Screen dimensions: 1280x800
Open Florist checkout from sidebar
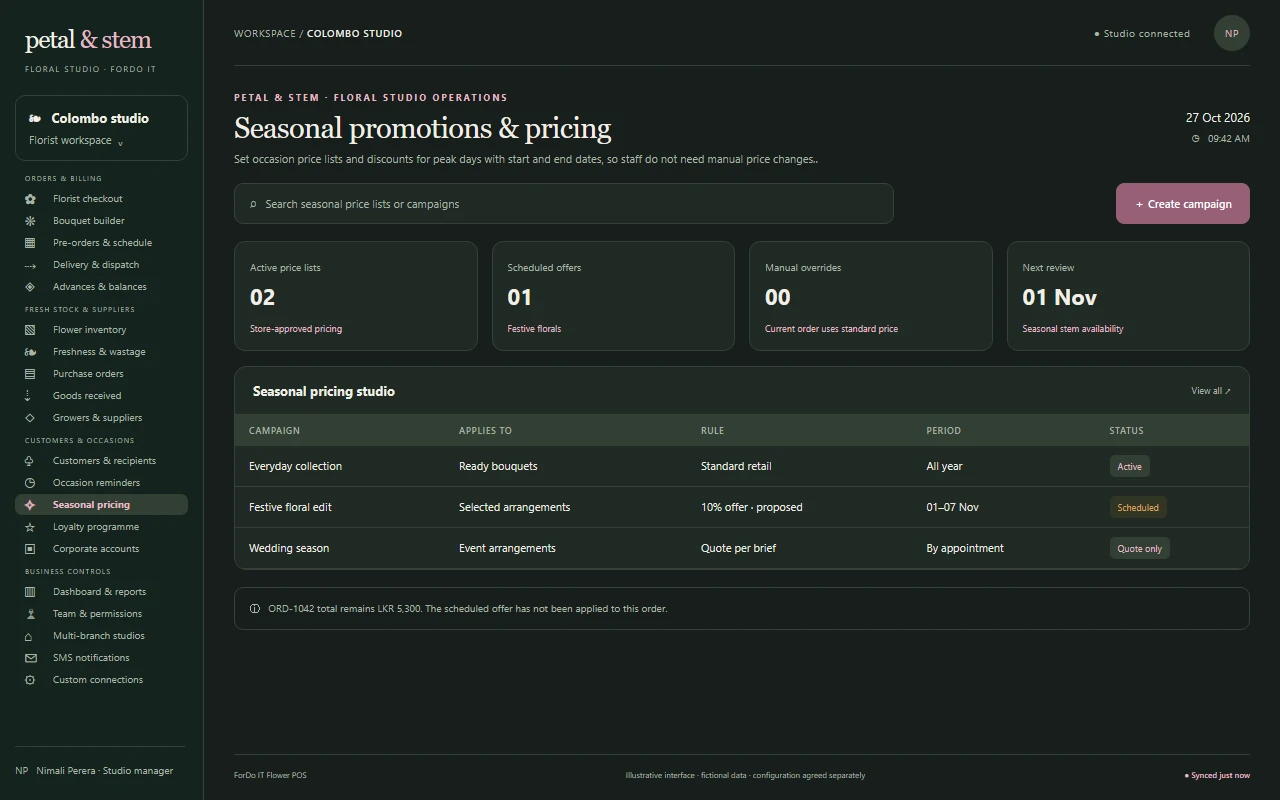point(101,199)
